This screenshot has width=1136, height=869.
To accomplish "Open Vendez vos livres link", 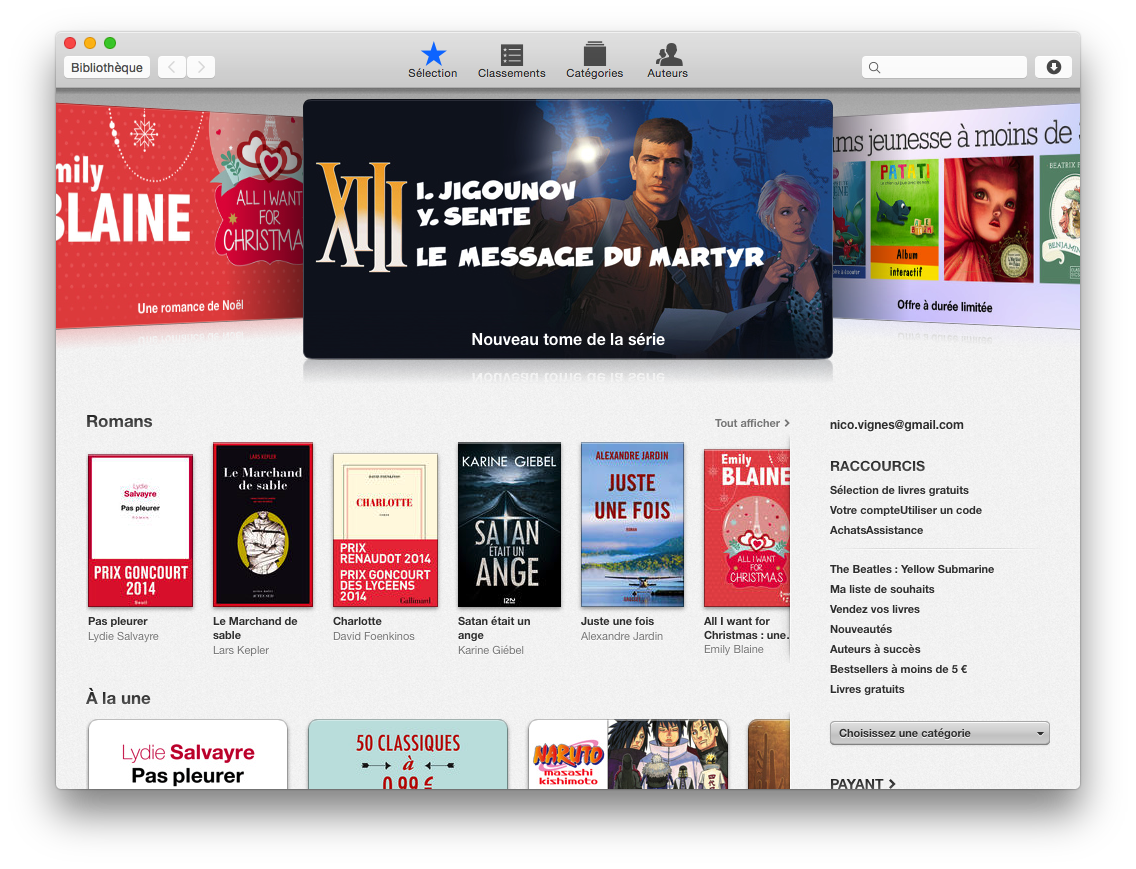I will point(874,609).
